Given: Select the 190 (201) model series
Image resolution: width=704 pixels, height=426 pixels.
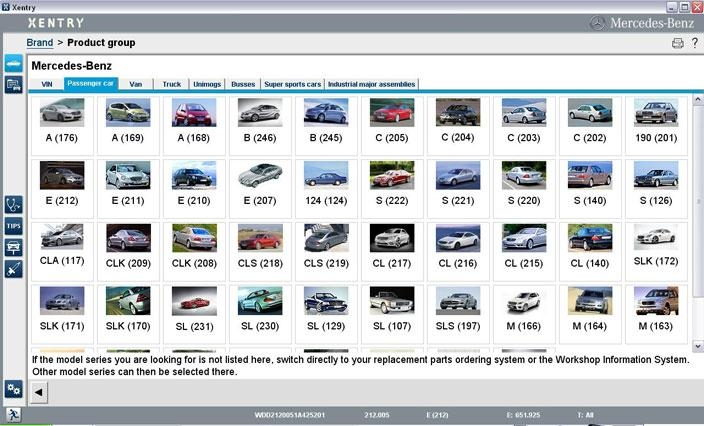Looking at the screenshot, I should tap(656, 126).
